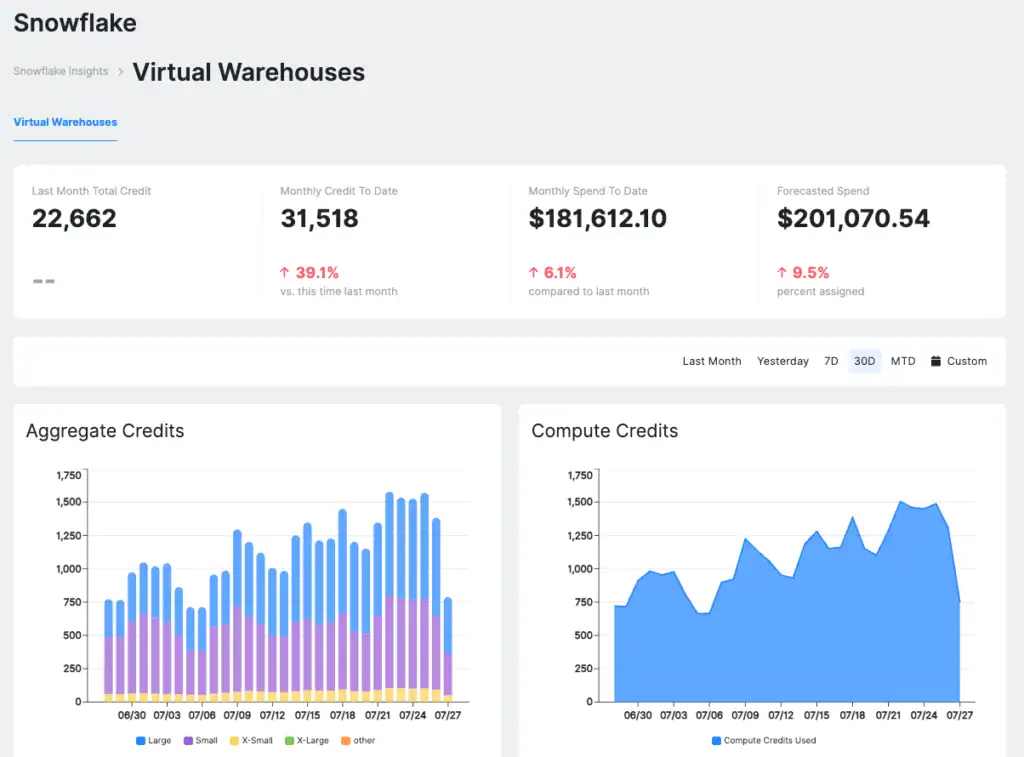Image resolution: width=1024 pixels, height=757 pixels.
Task: Click the 6.1% increase indicator
Action: pos(560,272)
